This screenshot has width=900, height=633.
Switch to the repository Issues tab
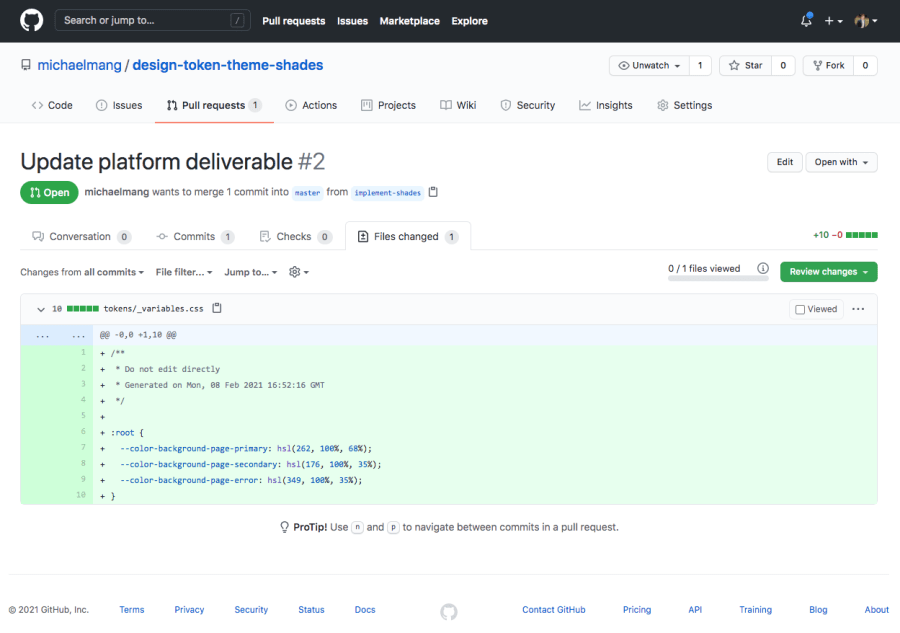(119, 105)
